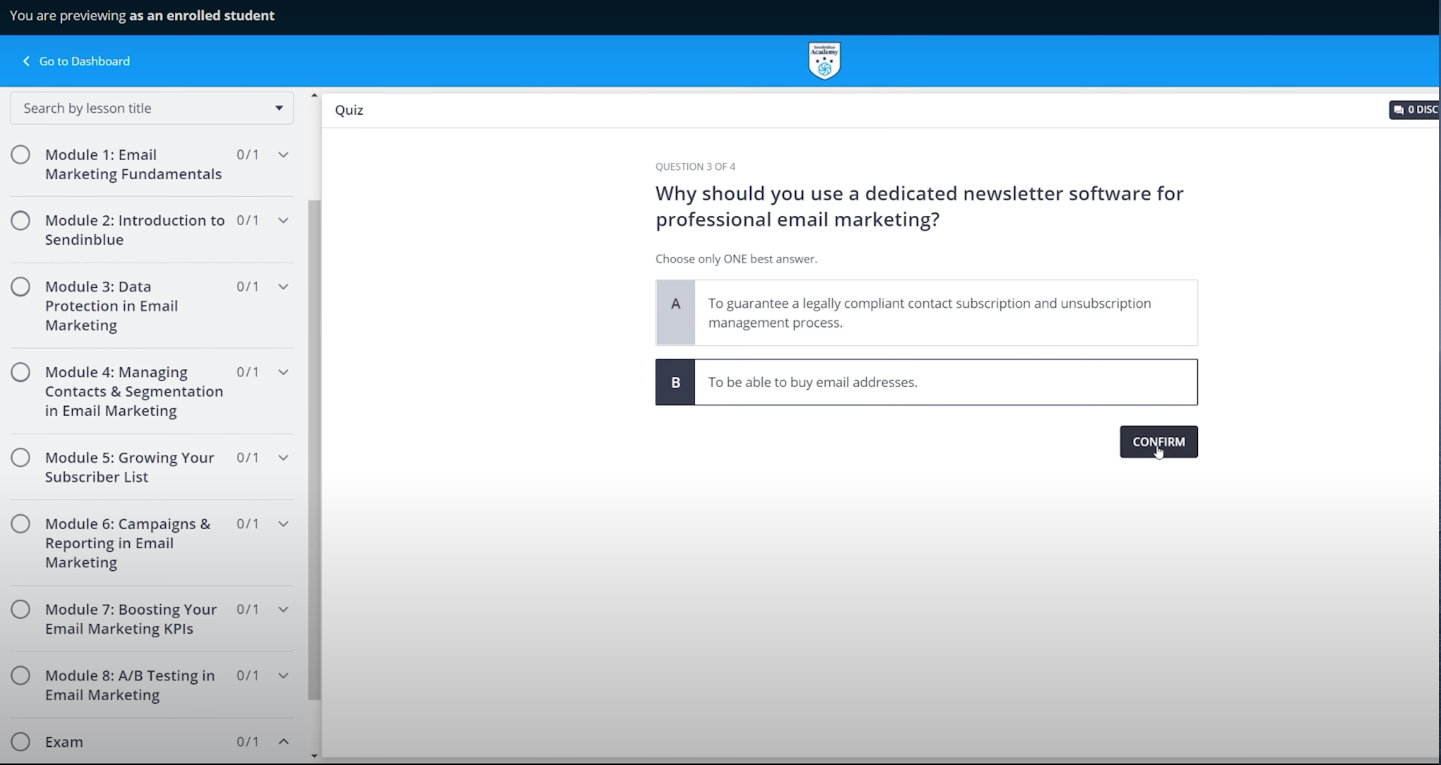Open the lesson search filter dropdown

(277, 107)
